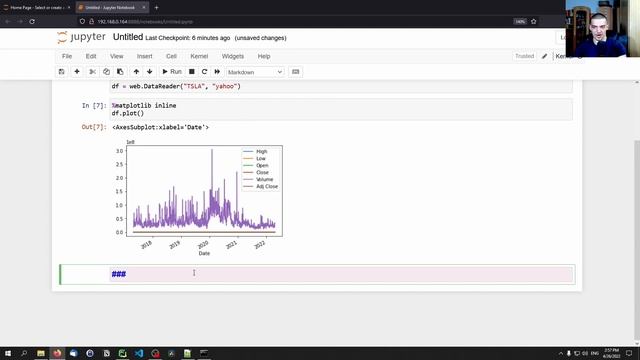The image size is (640, 360).
Task: Click the save and checkpoint icon
Action: point(62,72)
